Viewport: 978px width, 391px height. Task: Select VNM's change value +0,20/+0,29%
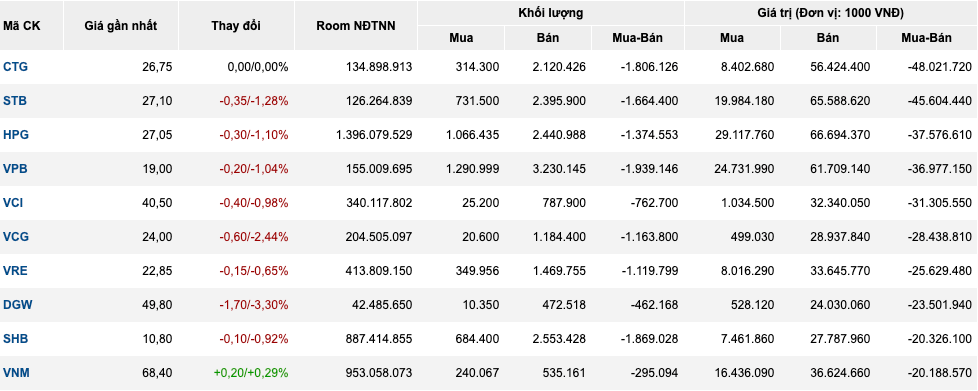(251, 373)
